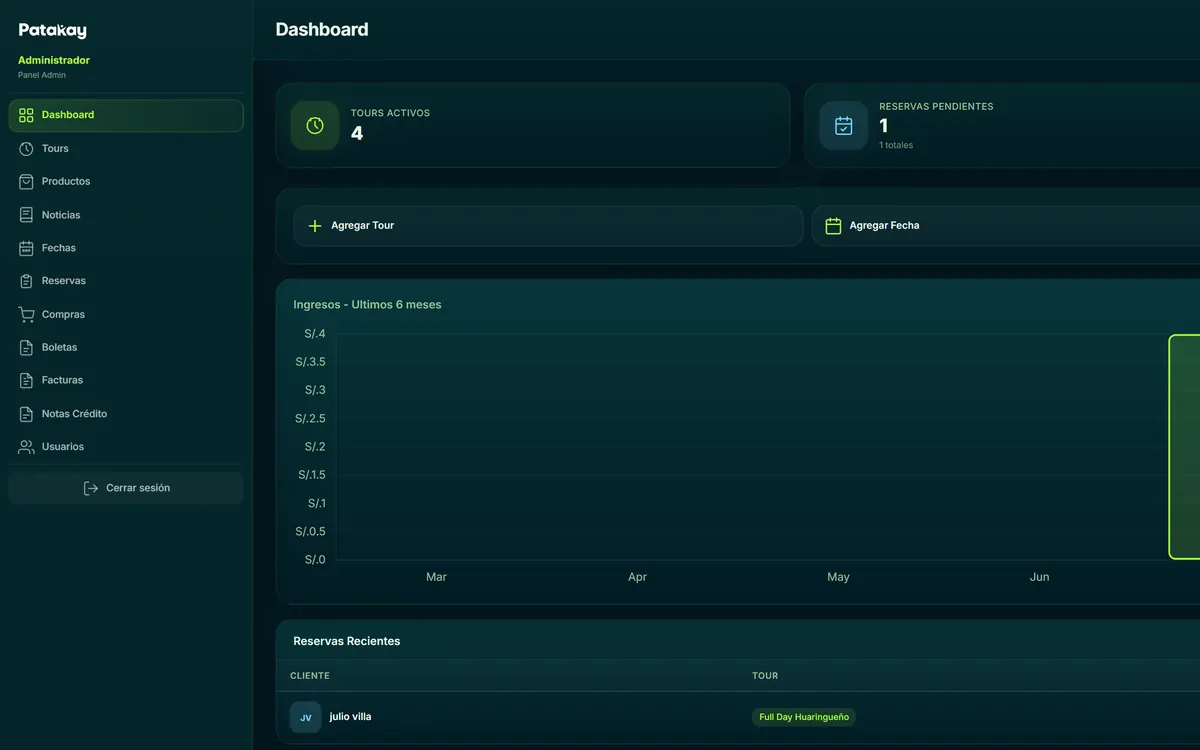Click the Ingresos - Ultimos 6 meses title

[x=367, y=305]
